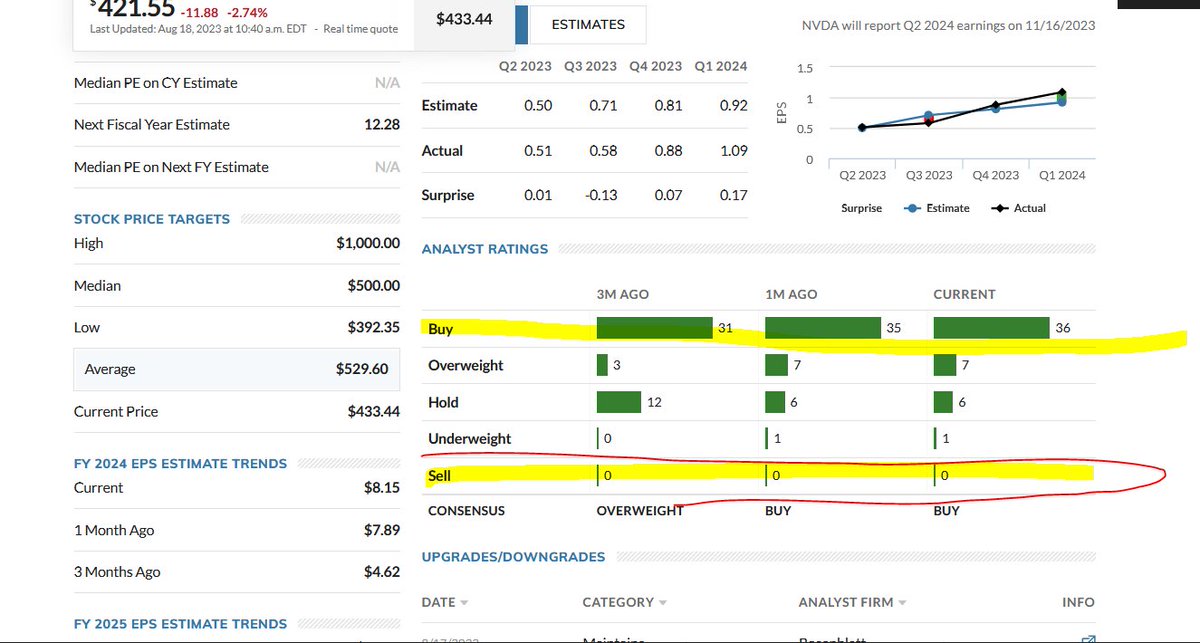This screenshot has width=1200, height=643.
Task: Select the Buy bar under CURRENT
Action: pos(991,328)
